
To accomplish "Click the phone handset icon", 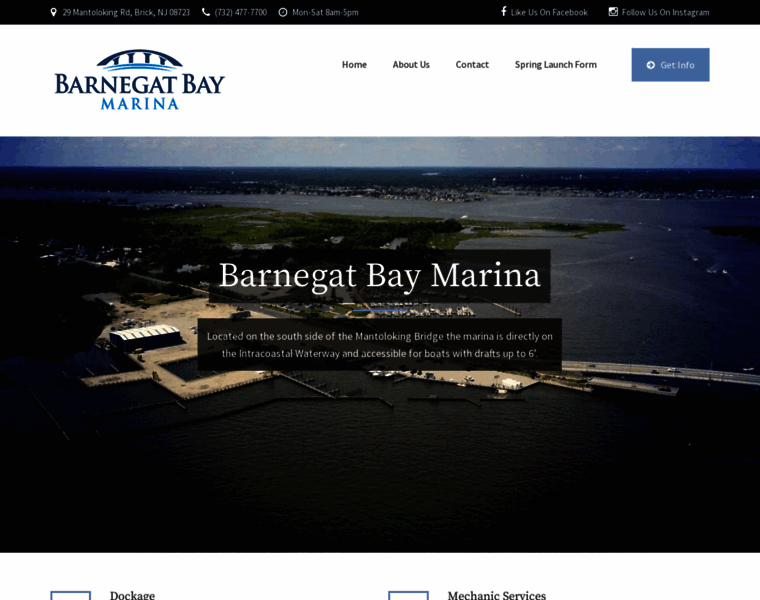I will point(206,12).
